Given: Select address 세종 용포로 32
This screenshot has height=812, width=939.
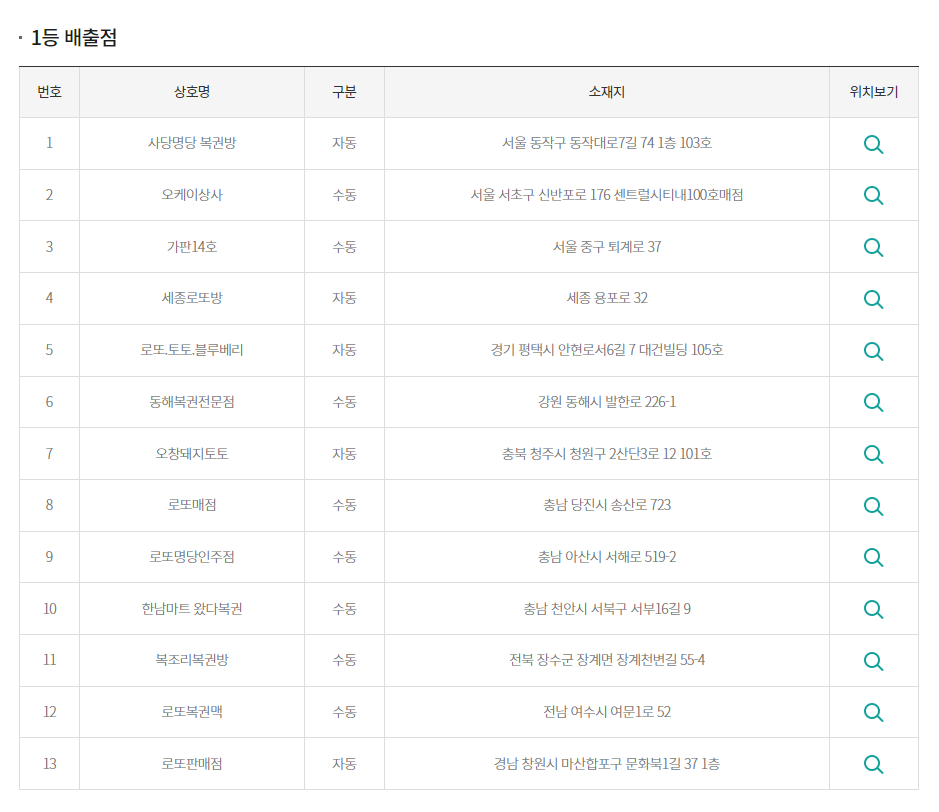Looking at the screenshot, I should pyautogui.click(x=607, y=298).
